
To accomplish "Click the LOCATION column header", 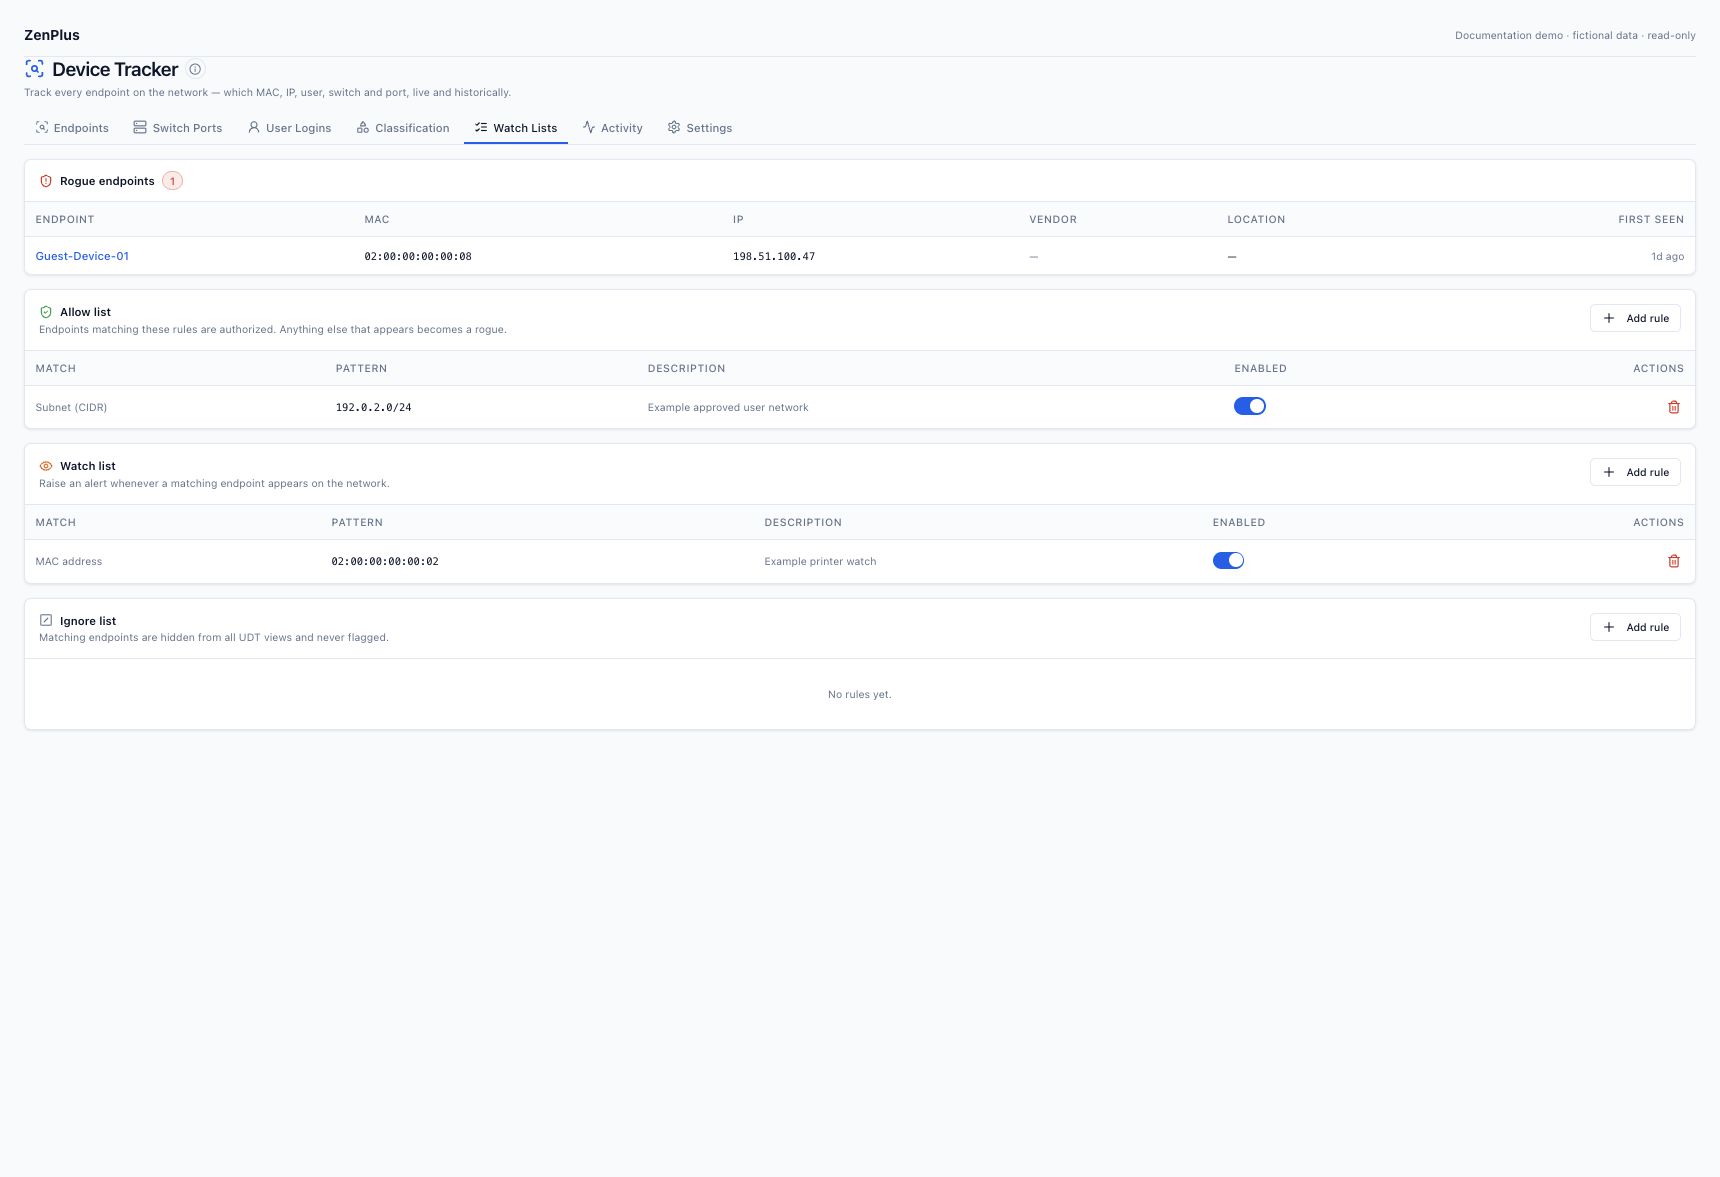I will click(x=1256, y=219).
